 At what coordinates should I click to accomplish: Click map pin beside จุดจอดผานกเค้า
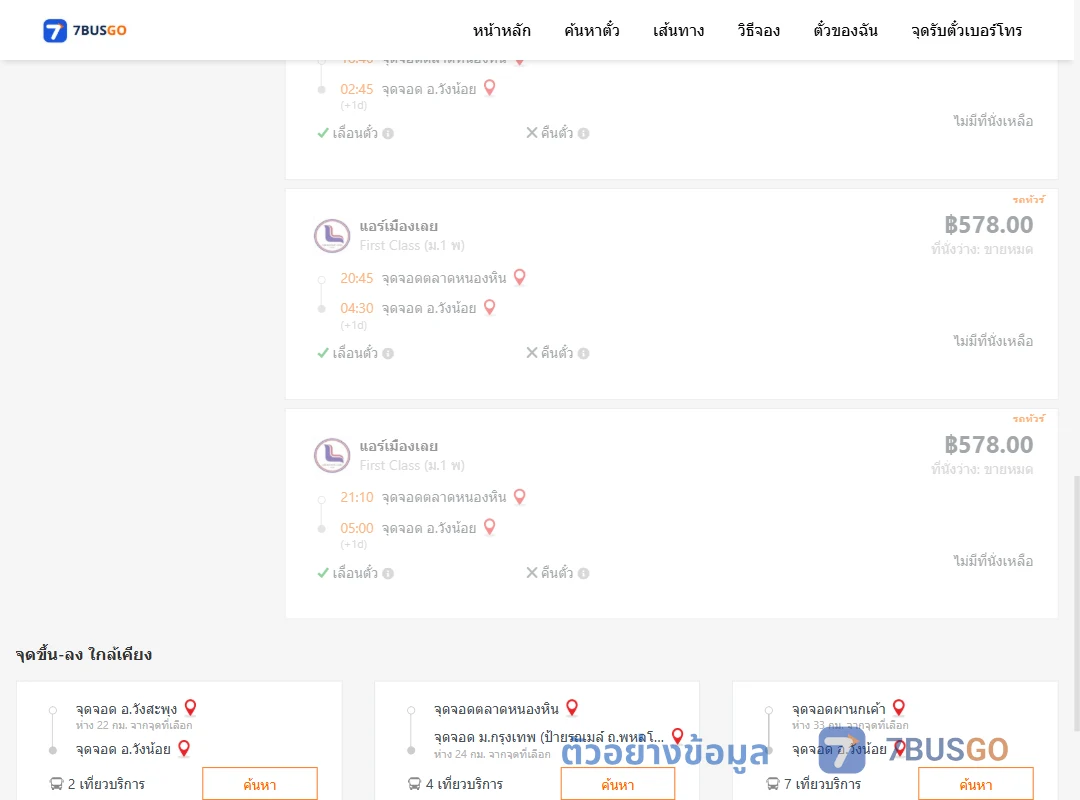(899, 708)
